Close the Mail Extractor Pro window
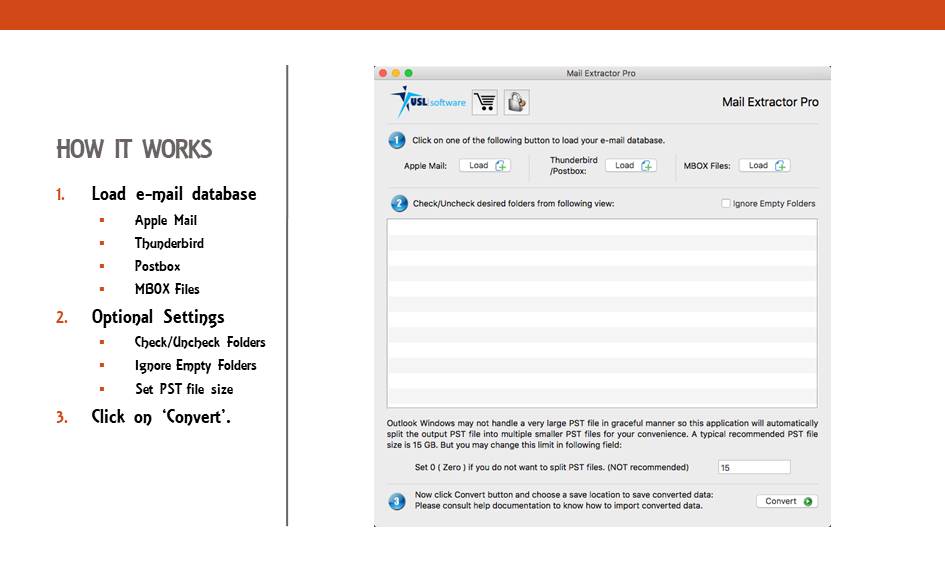 coord(383,73)
